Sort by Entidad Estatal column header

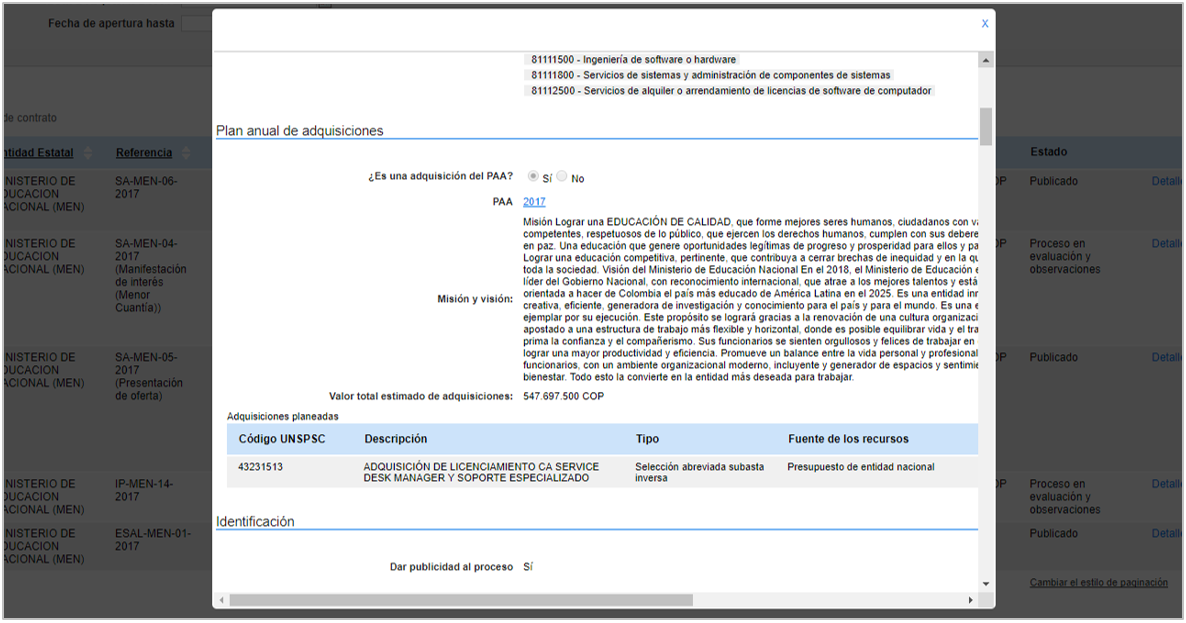(x=38, y=153)
